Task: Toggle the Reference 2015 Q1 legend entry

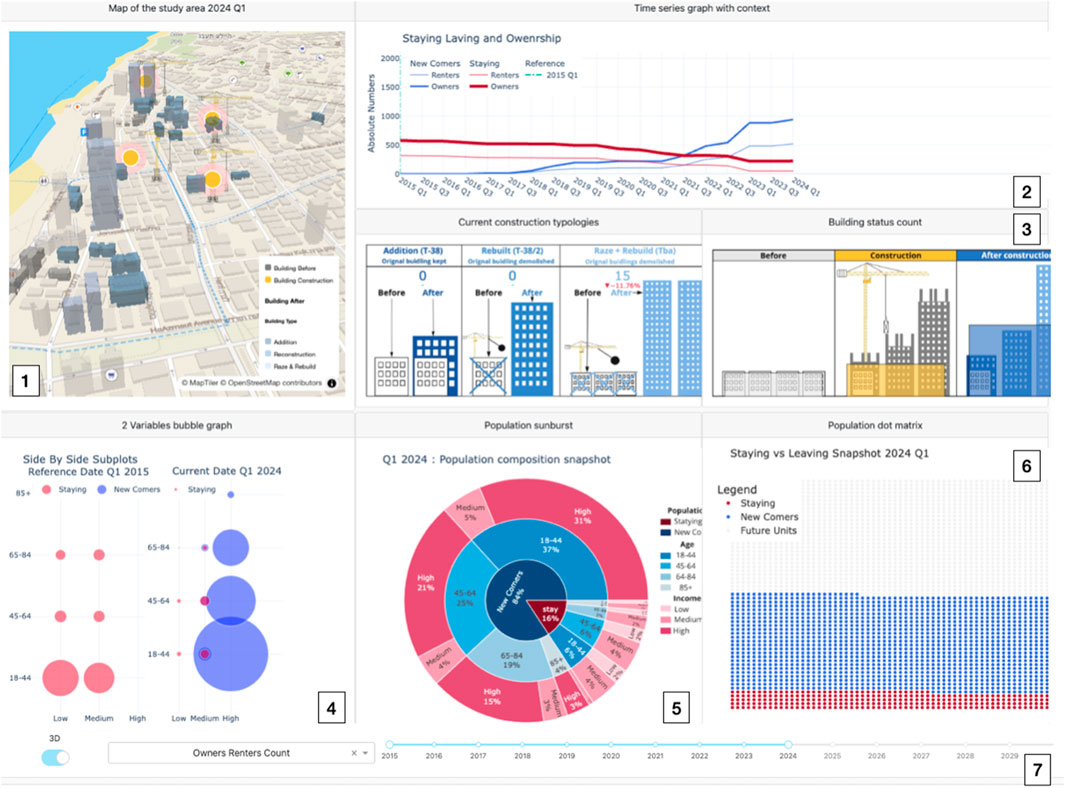Action: pyautogui.click(x=552, y=75)
